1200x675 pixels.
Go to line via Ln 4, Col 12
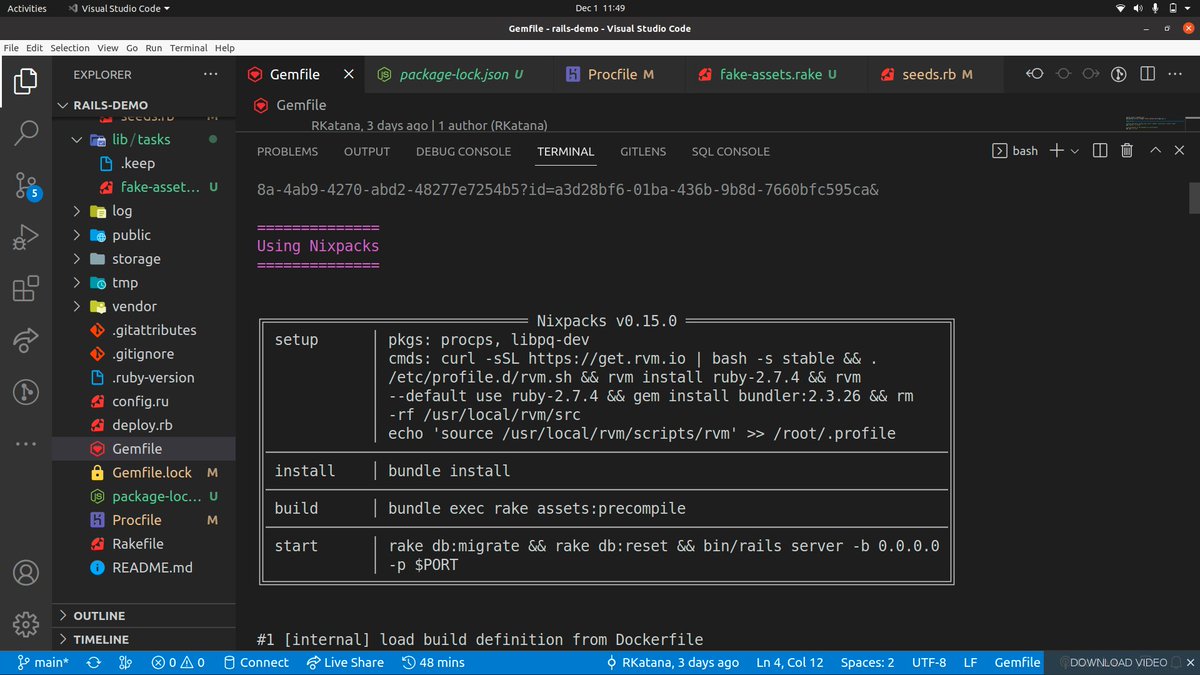click(x=790, y=662)
